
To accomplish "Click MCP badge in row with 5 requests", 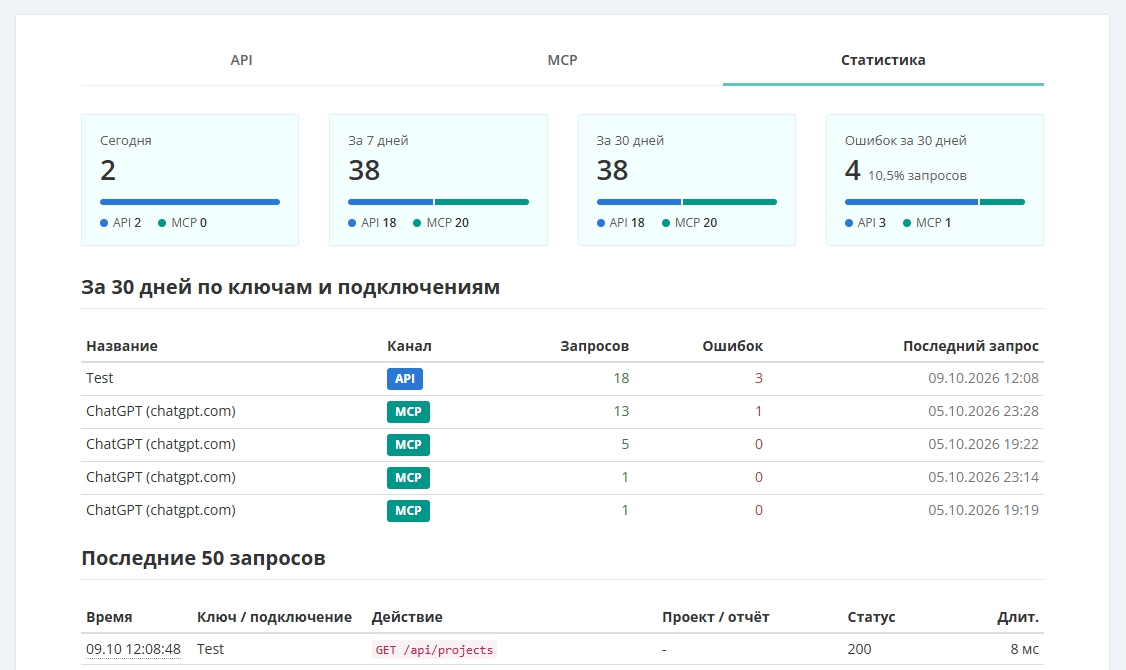I will pyautogui.click(x=408, y=445).
